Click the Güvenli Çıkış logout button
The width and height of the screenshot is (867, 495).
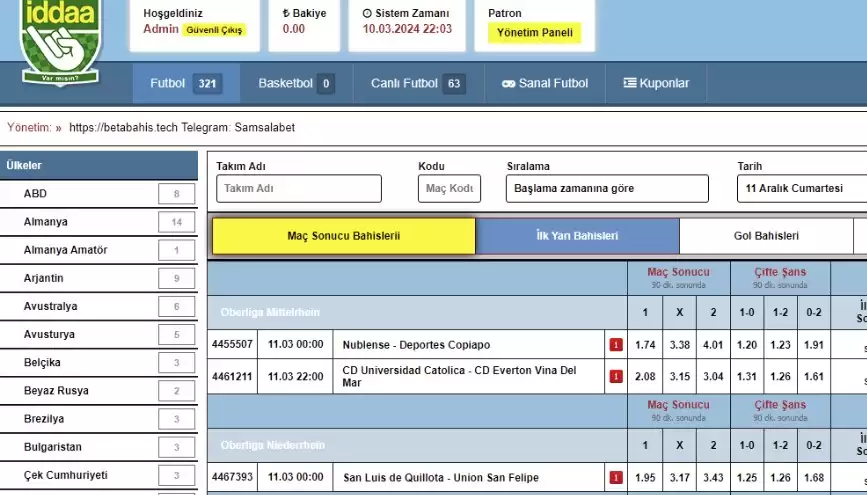[214, 30]
